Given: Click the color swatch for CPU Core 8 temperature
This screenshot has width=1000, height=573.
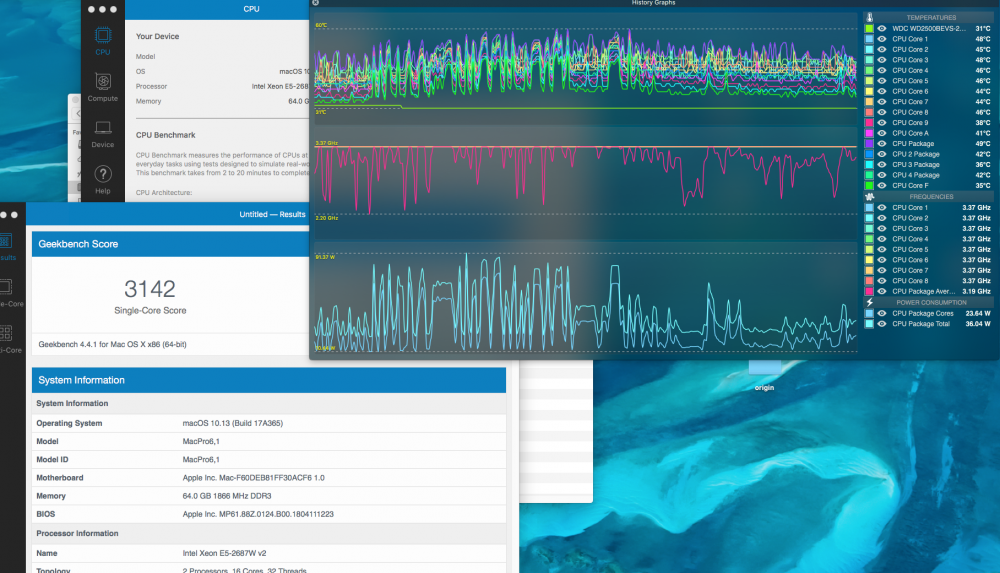Looking at the screenshot, I should click(x=869, y=112).
